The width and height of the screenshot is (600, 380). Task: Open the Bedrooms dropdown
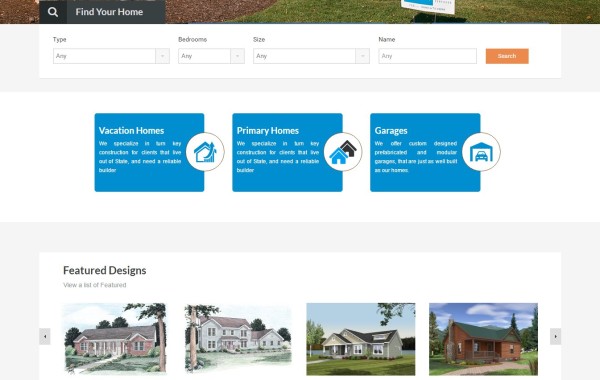click(x=211, y=56)
